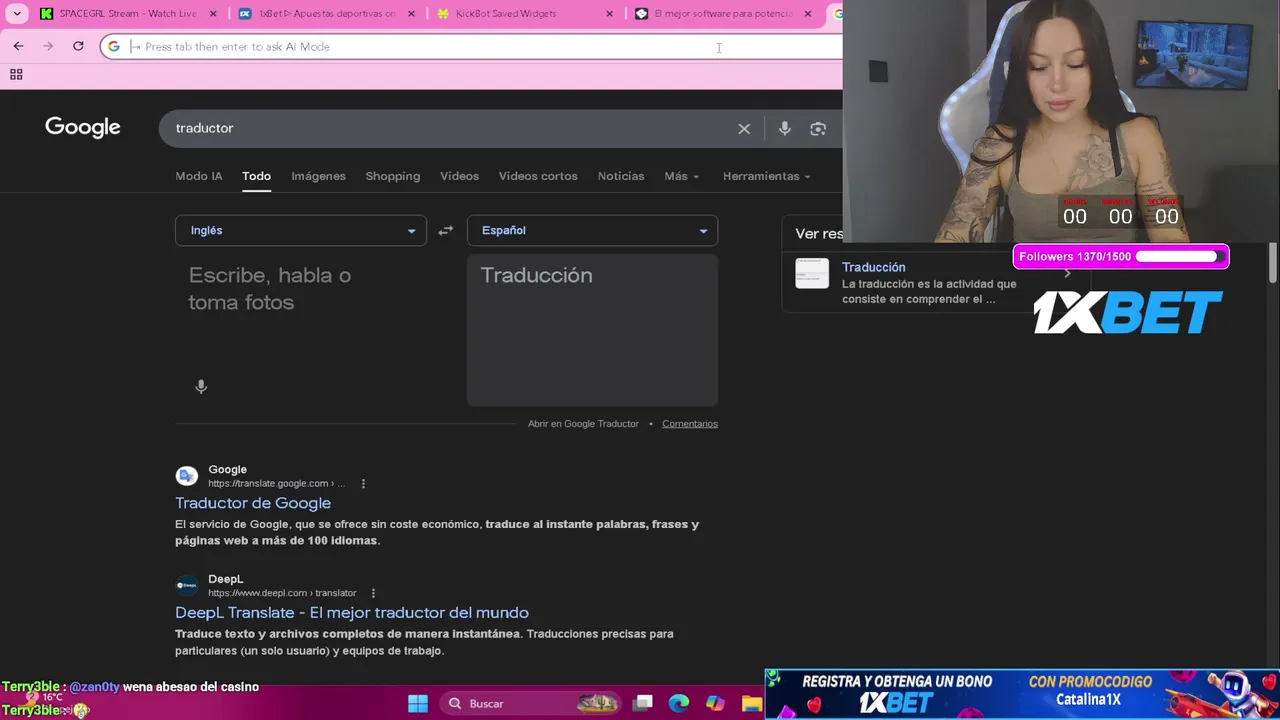Image resolution: width=1280 pixels, height=720 pixels.
Task: Open Abrir en Google Traductor link
Action: click(583, 424)
